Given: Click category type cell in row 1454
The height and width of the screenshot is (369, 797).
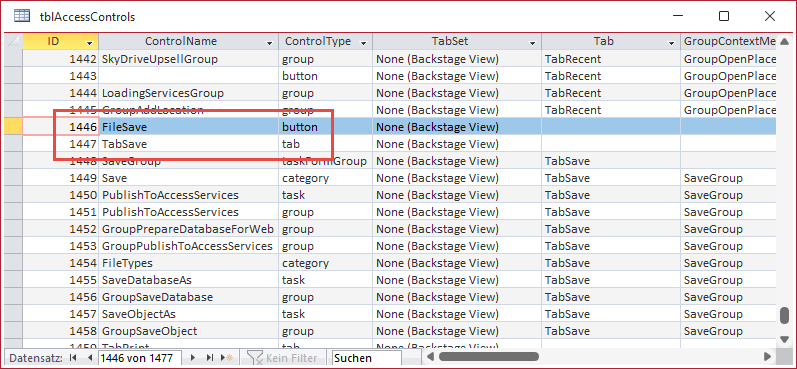Looking at the screenshot, I should click(325, 263).
